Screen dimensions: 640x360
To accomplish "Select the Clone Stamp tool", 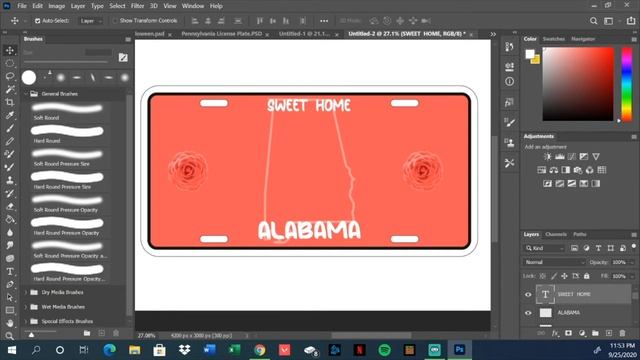I will pyautogui.click(x=10, y=180).
